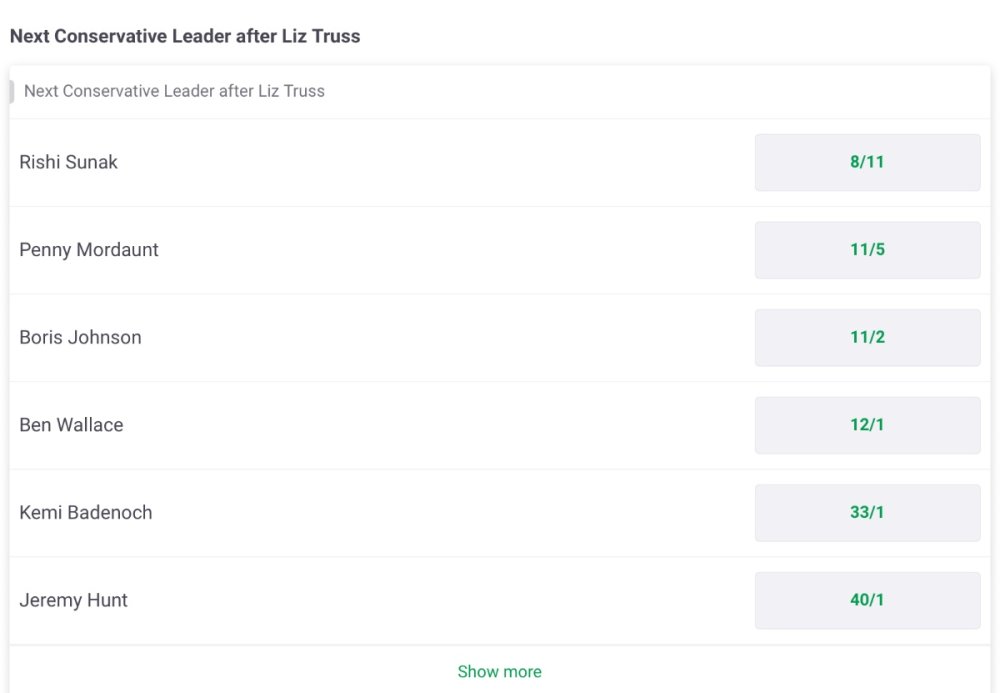Select the Boris Johnson name text
This screenshot has height=693, width=1000.
[80, 337]
